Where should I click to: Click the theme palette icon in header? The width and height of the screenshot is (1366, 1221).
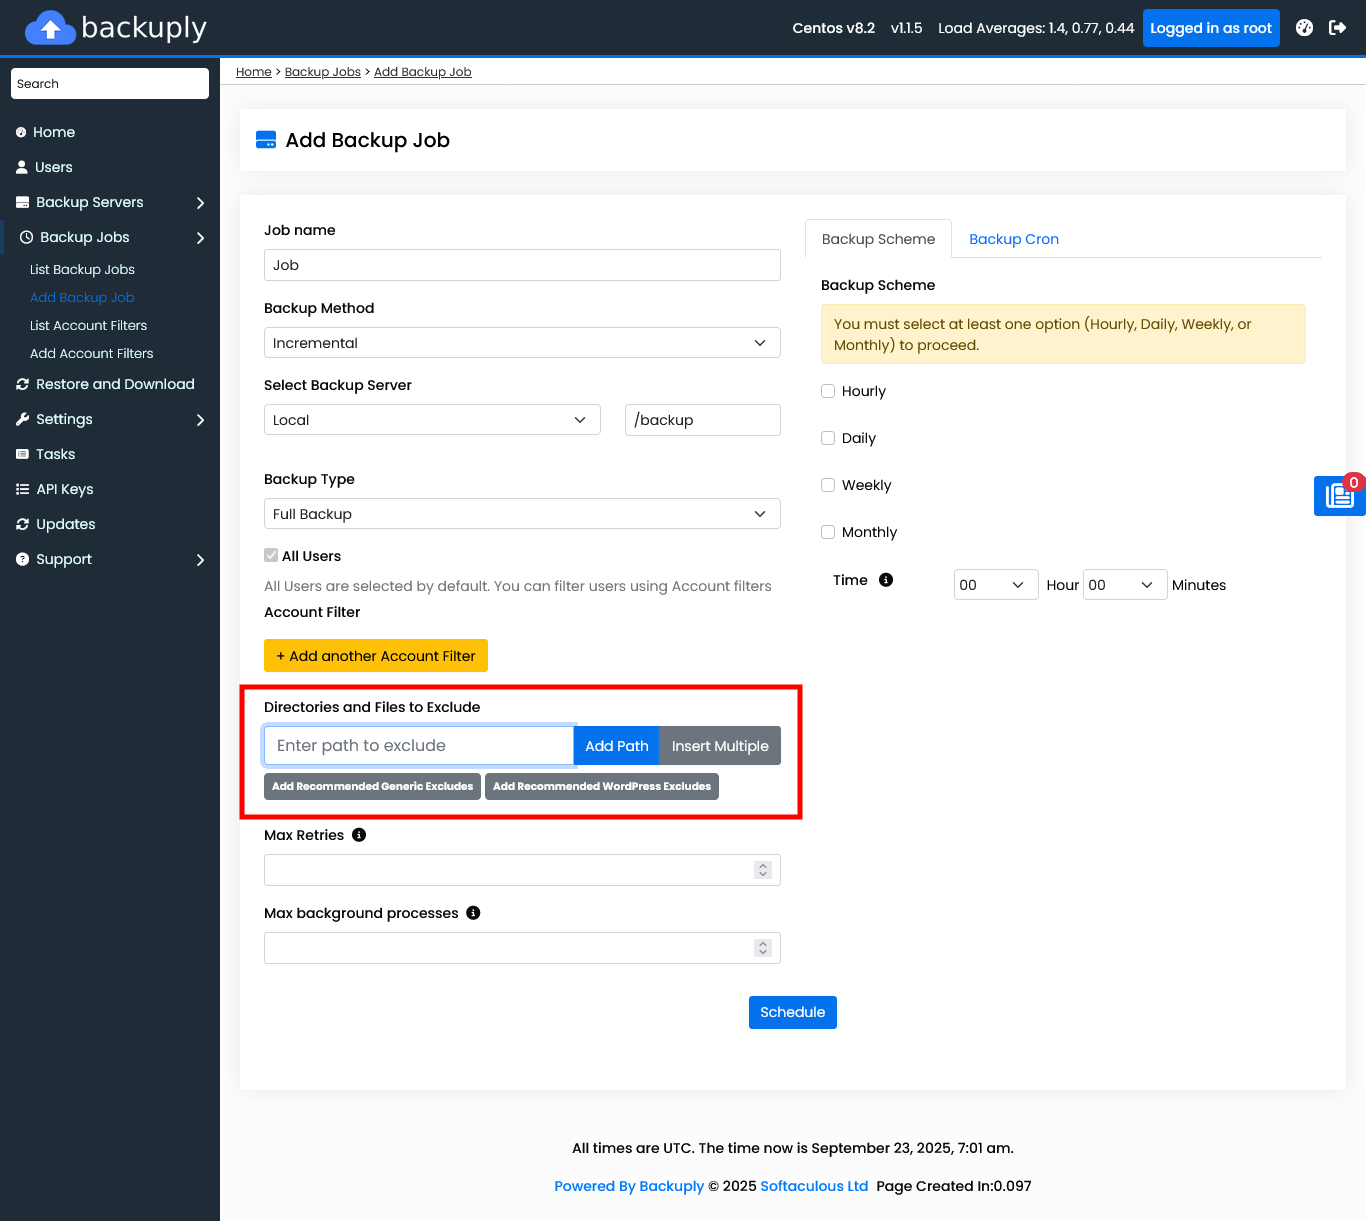click(1304, 28)
